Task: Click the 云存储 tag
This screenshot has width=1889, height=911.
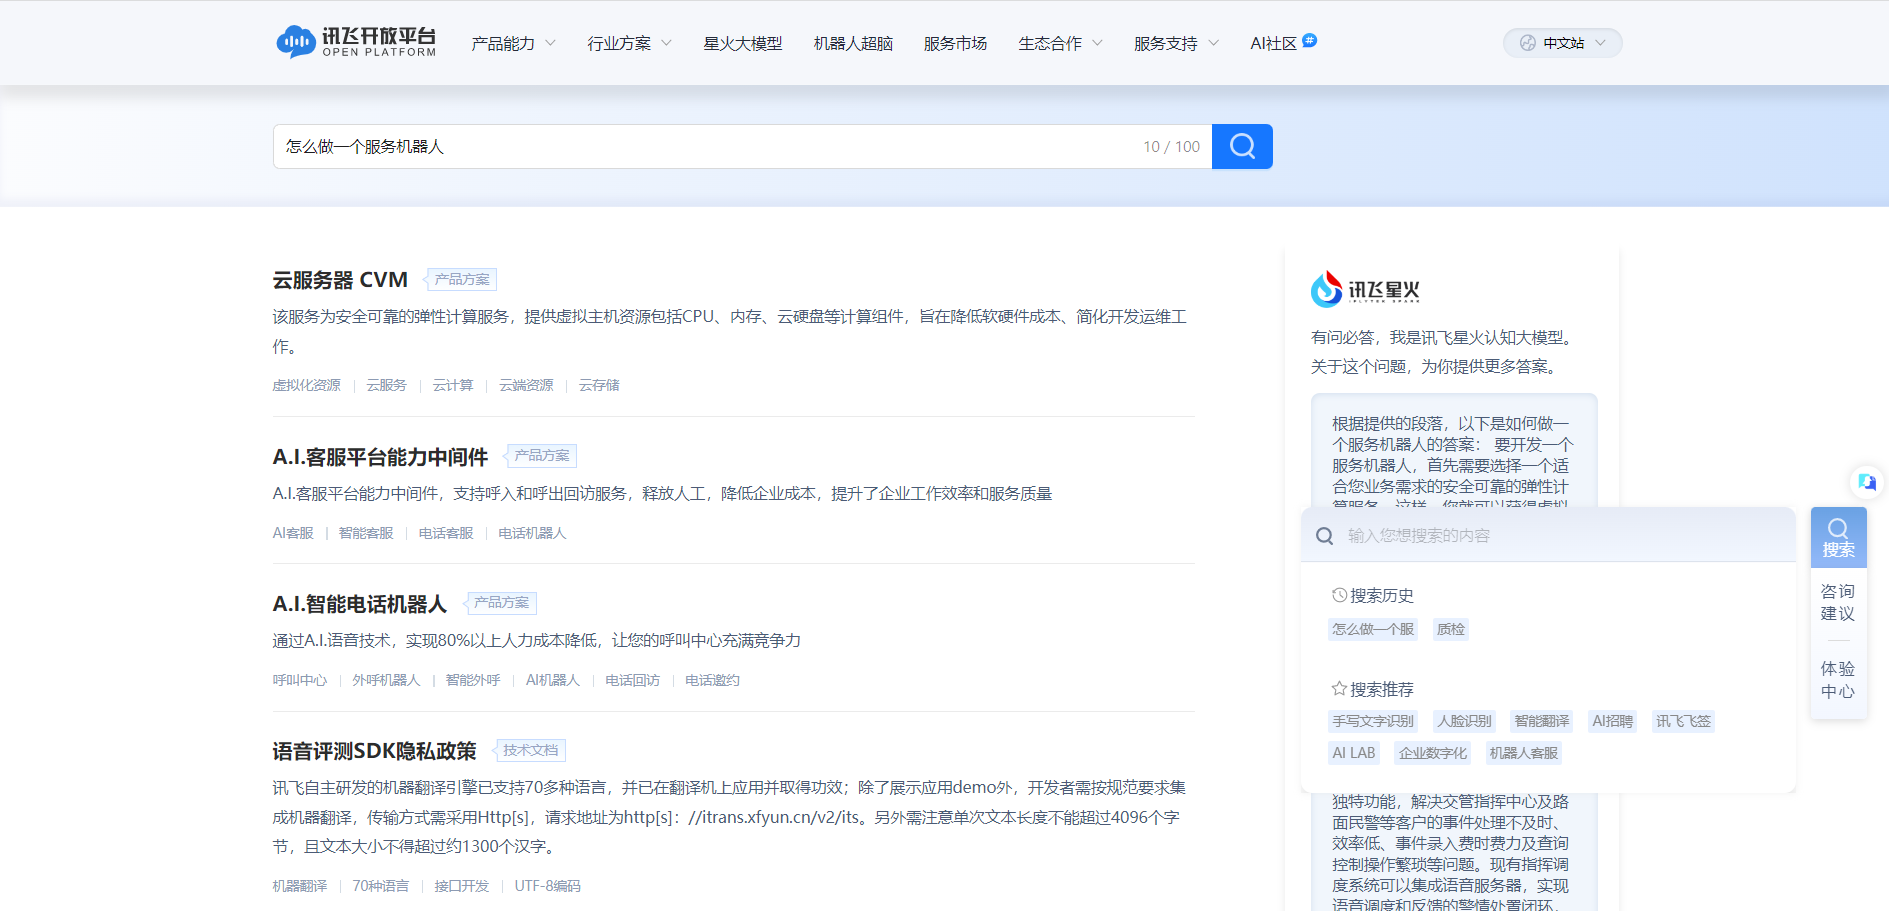Action: pos(599,385)
